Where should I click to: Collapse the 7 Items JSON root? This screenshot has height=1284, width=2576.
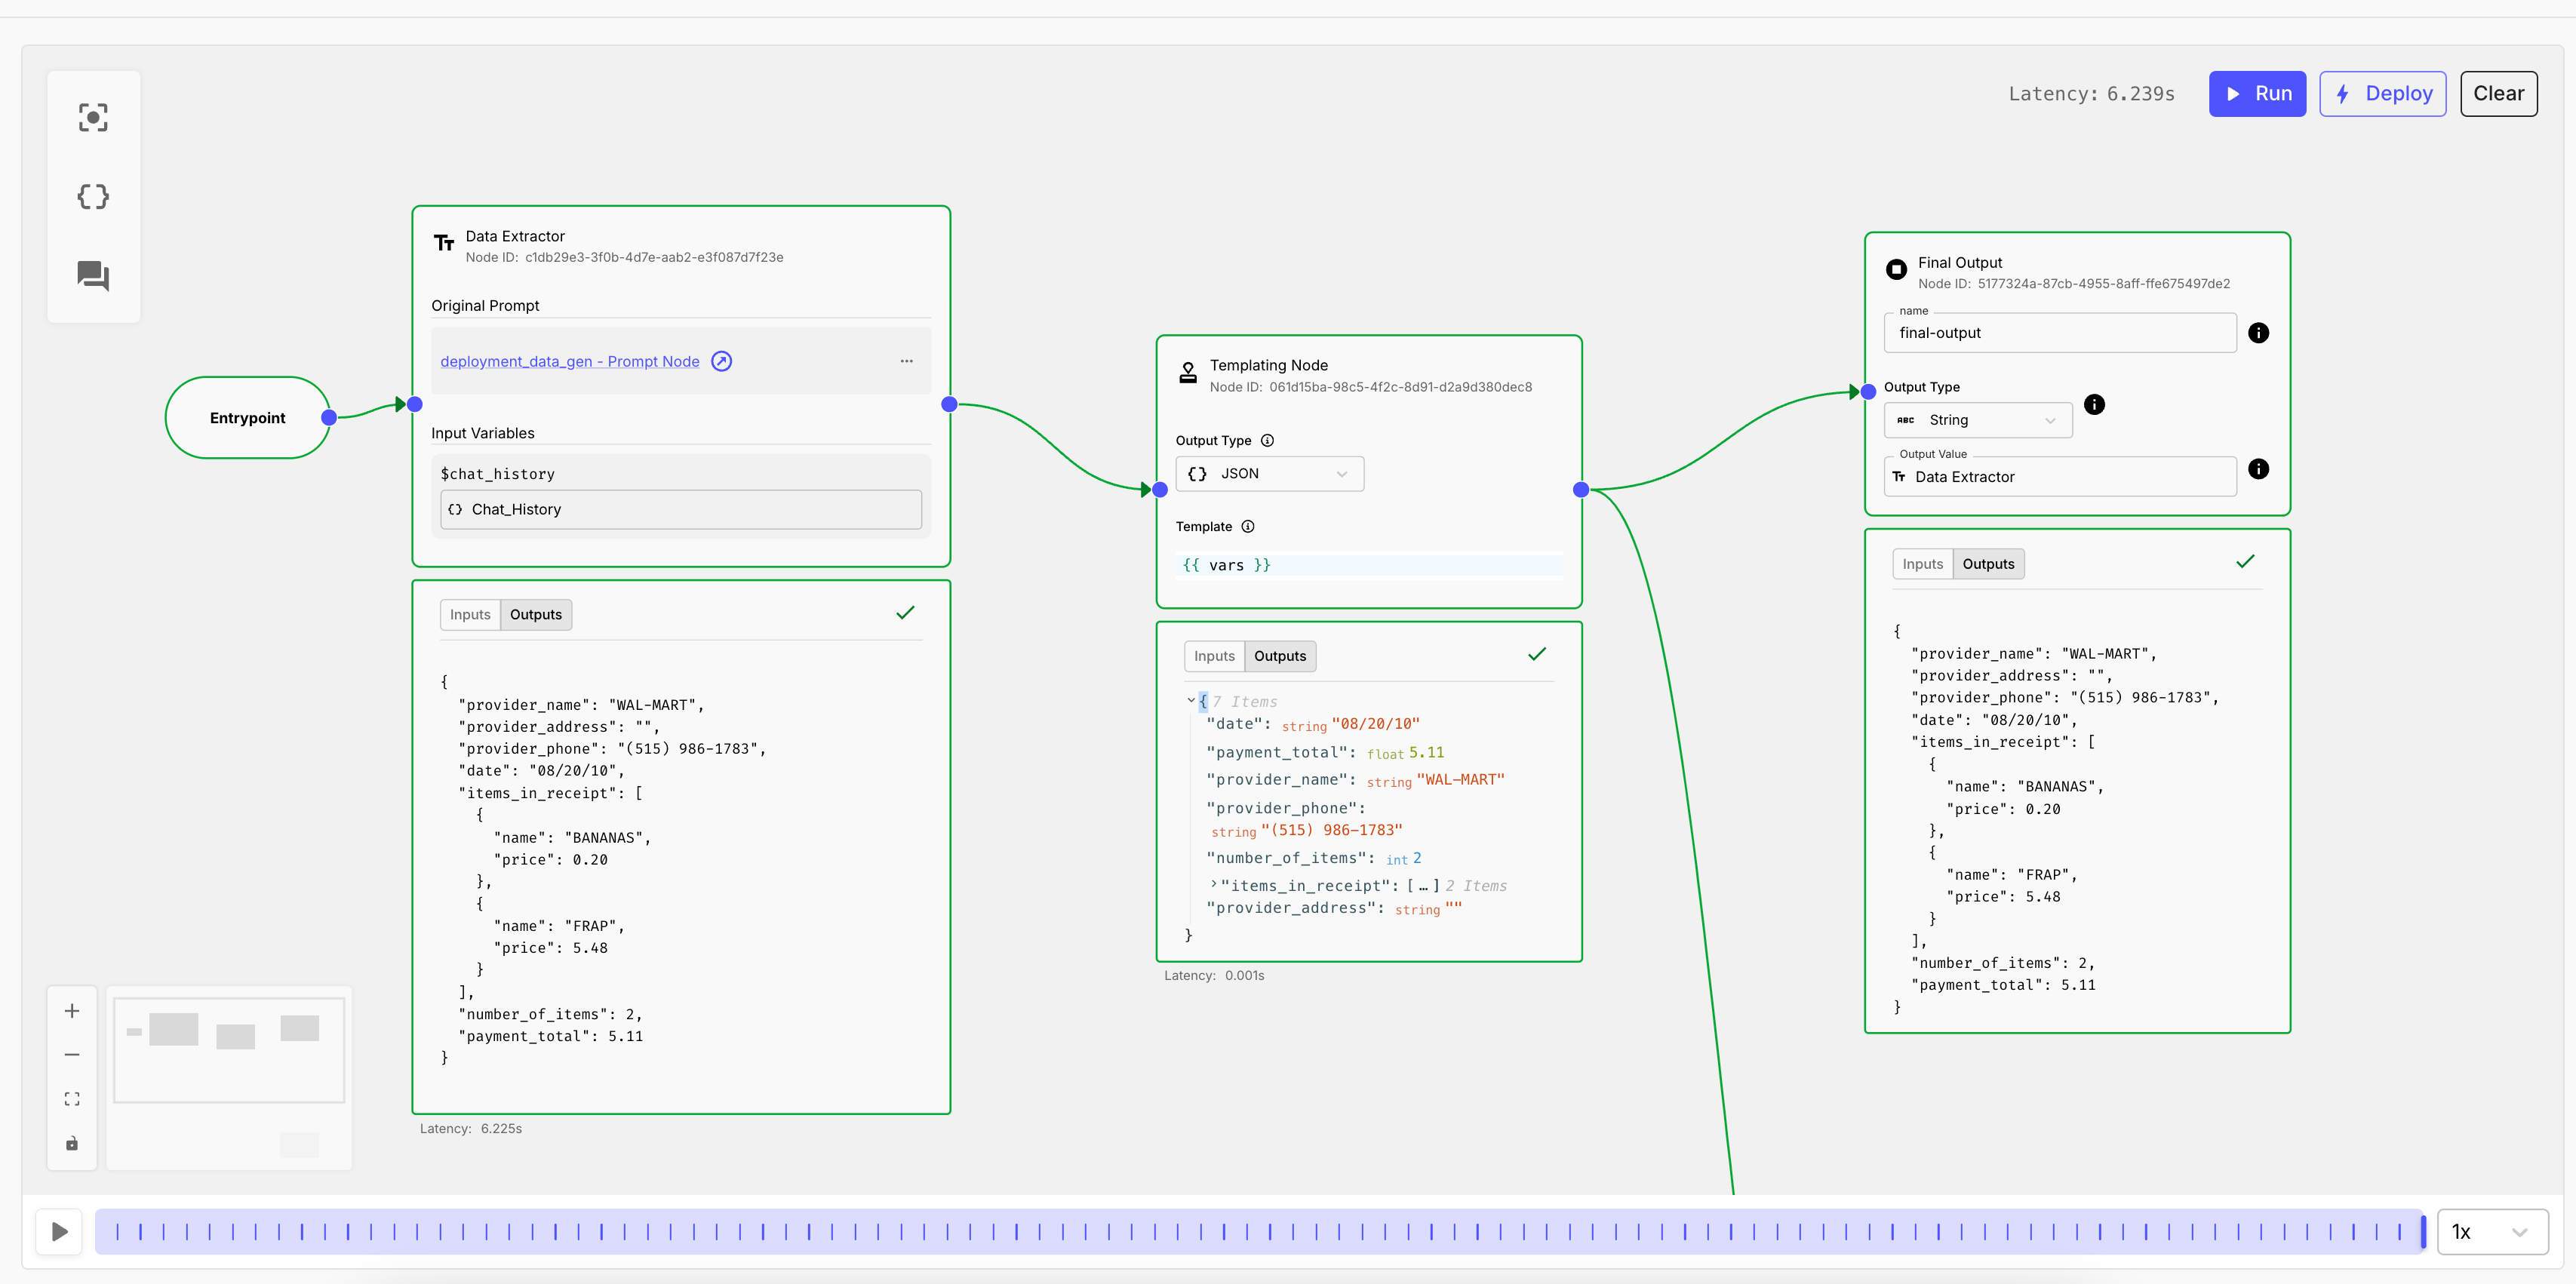(1190, 701)
